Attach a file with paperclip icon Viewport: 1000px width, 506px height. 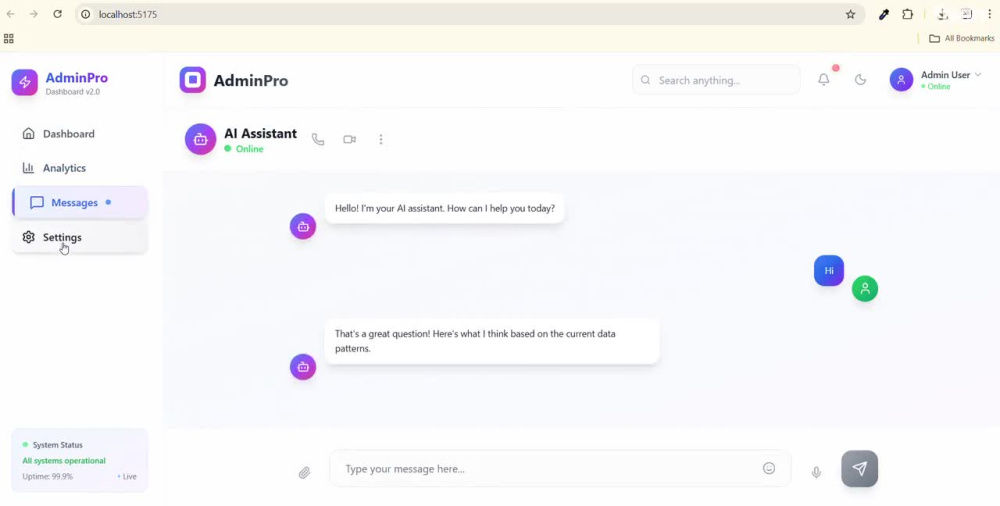click(304, 473)
